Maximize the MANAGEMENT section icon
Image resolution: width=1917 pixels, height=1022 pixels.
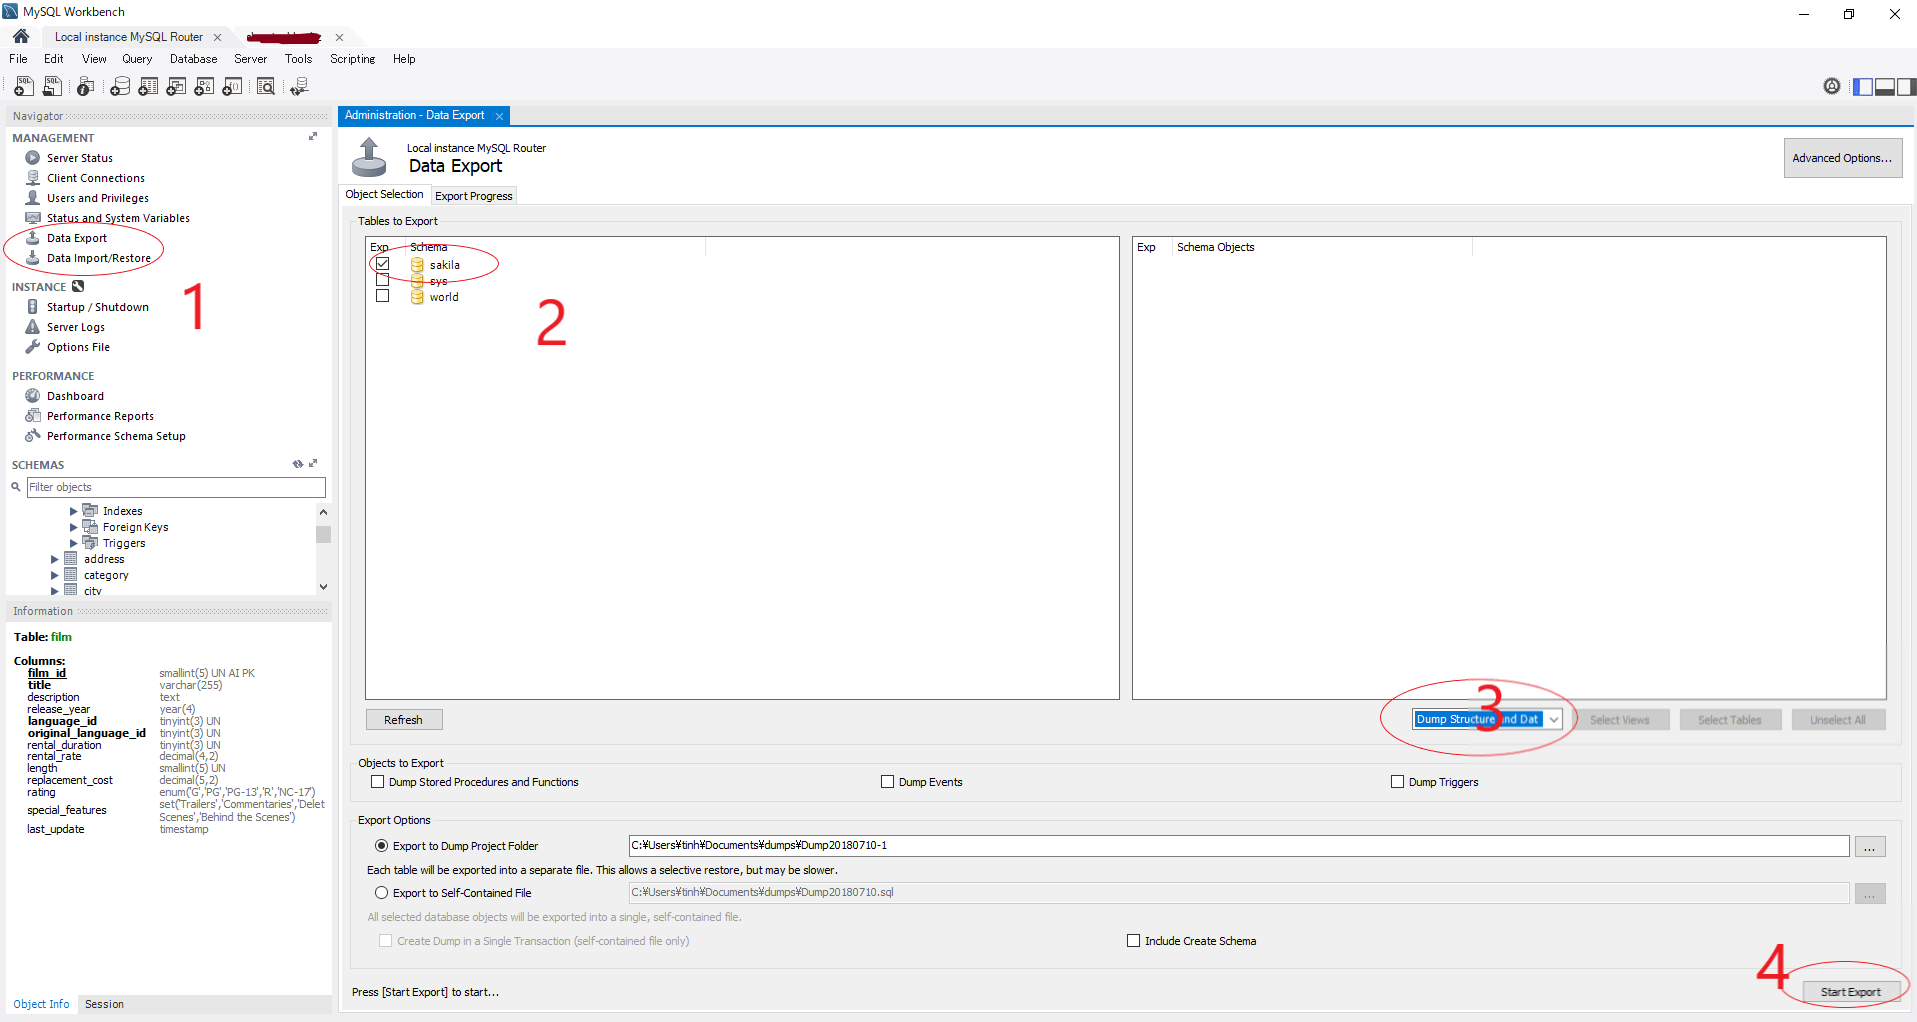[313, 136]
